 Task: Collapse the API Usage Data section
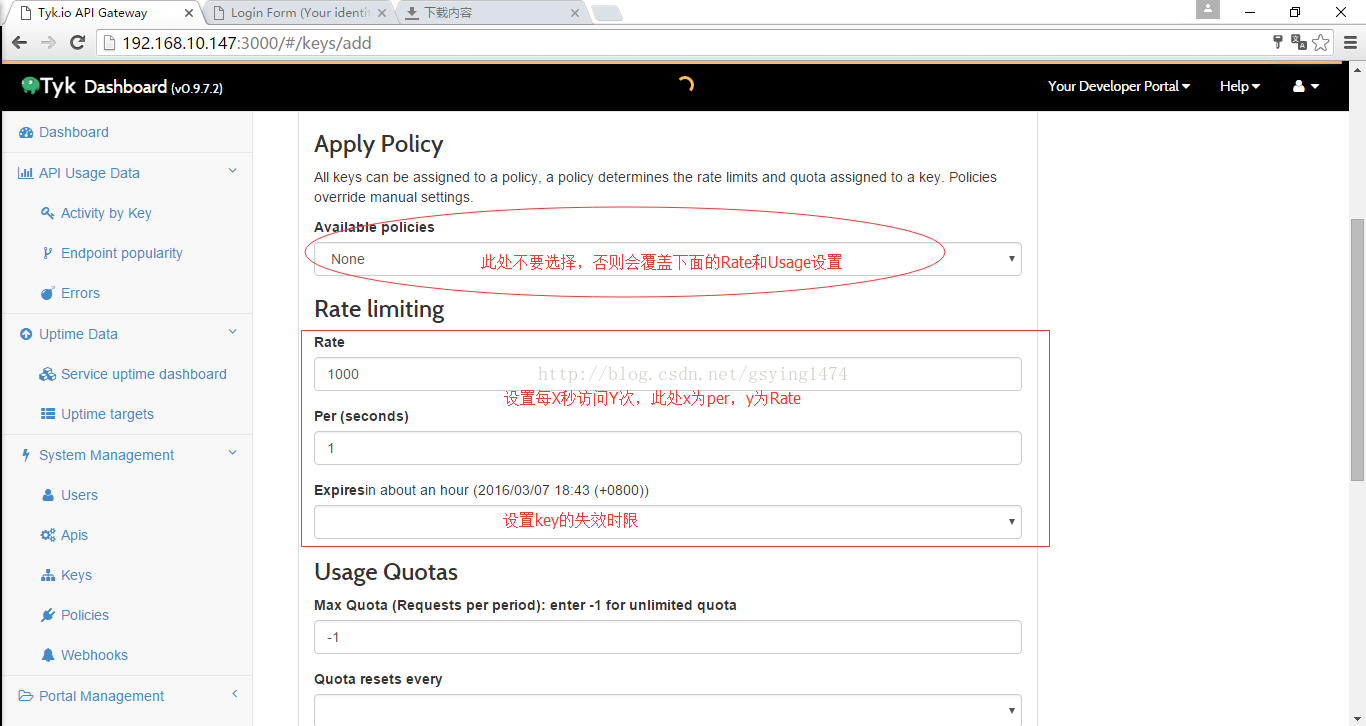[x=233, y=171]
